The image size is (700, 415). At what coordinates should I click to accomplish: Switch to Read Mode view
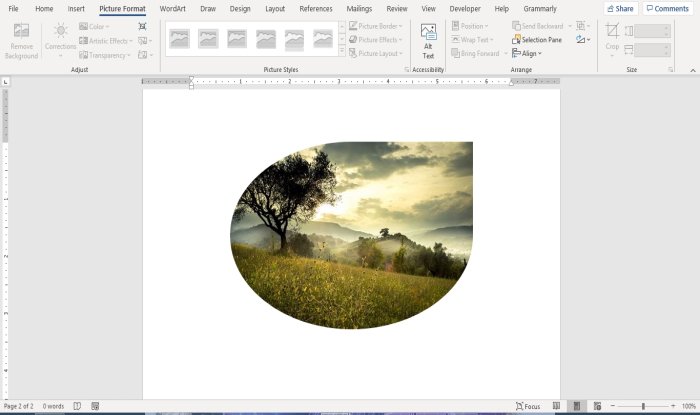click(x=556, y=406)
